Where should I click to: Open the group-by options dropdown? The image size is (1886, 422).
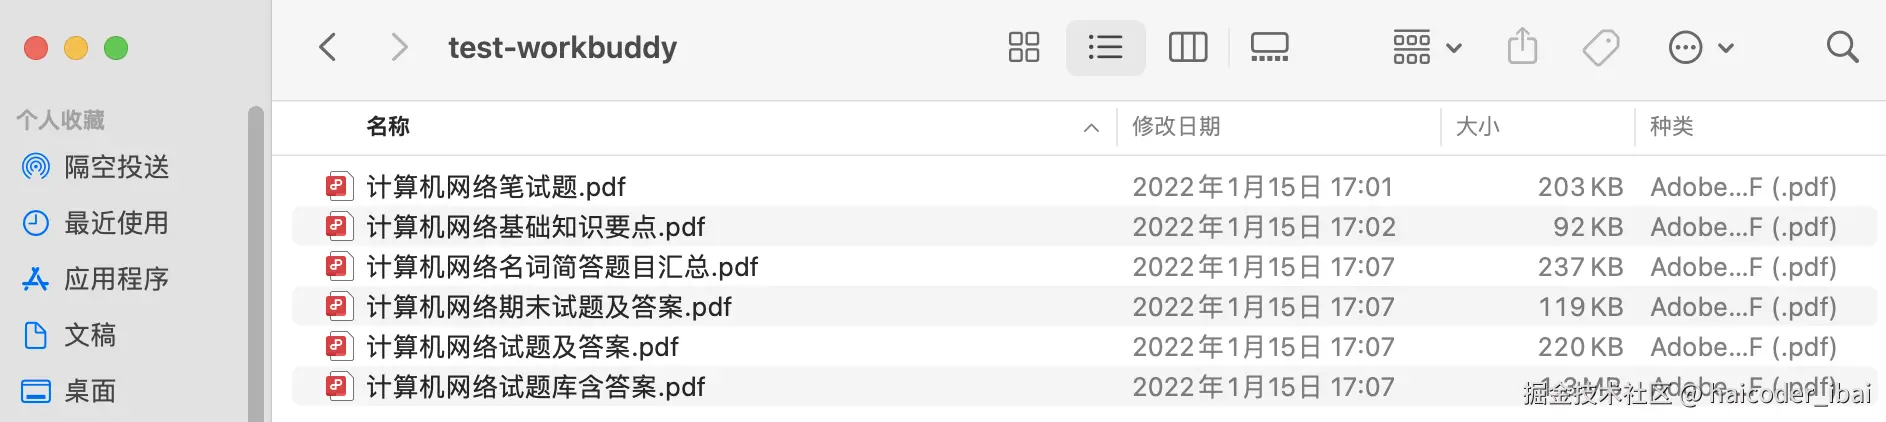(x=1427, y=47)
